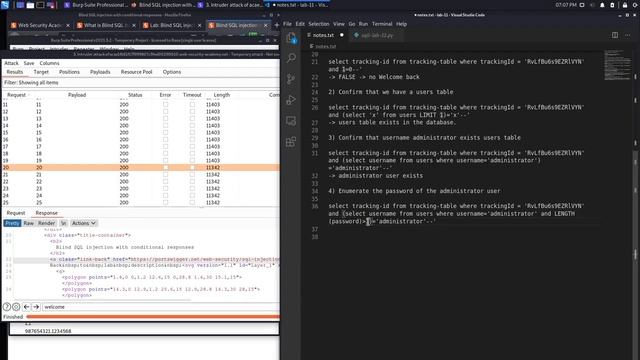Select Burp Suite Professional taskbar item
Viewport: 640px width, 360px height.
tap(96, 5)
